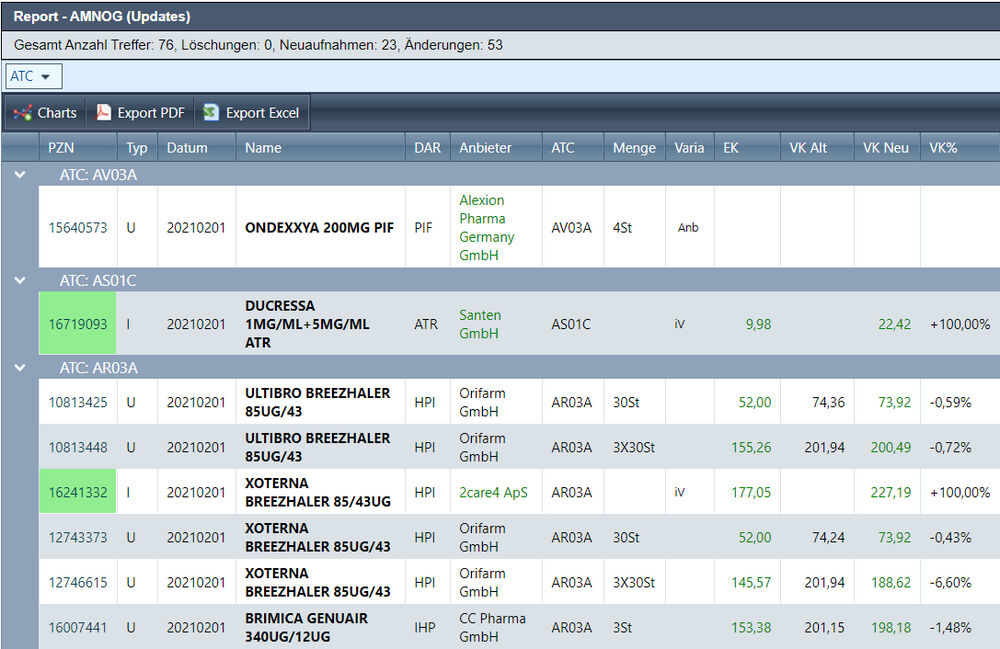Click the EK value 155,26
1000x649 pixels.
tap(751, 448)
